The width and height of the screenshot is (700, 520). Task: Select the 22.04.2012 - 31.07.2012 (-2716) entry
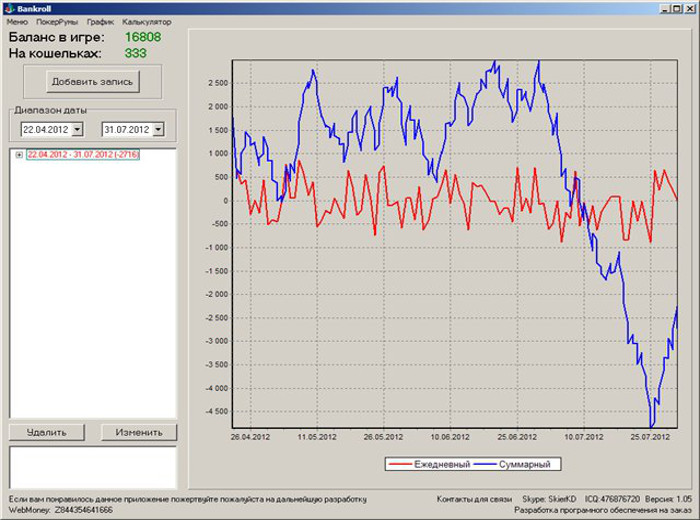(x=83, y=155)
